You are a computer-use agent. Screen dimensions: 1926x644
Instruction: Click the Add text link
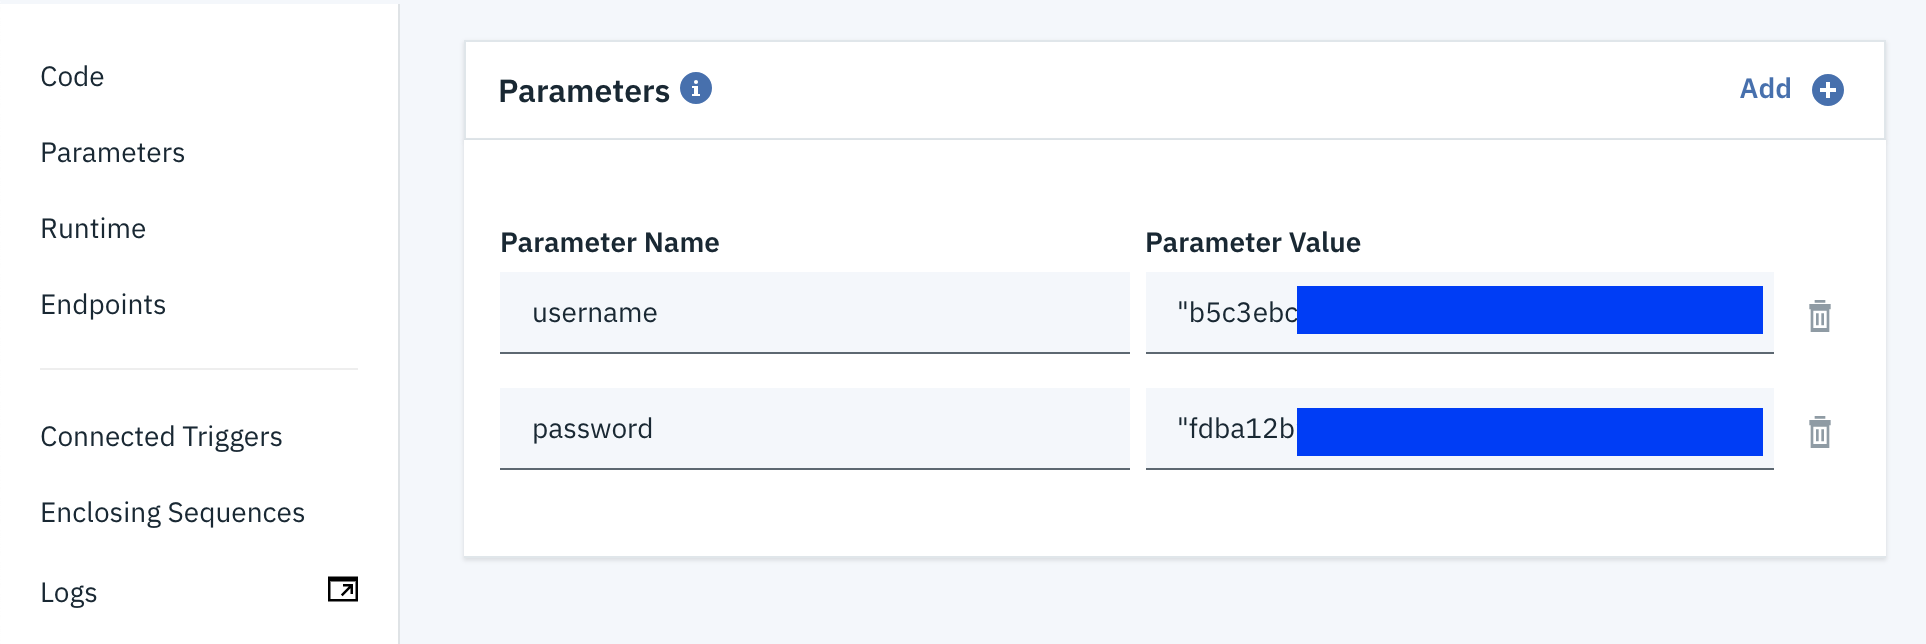(1765, 89)
